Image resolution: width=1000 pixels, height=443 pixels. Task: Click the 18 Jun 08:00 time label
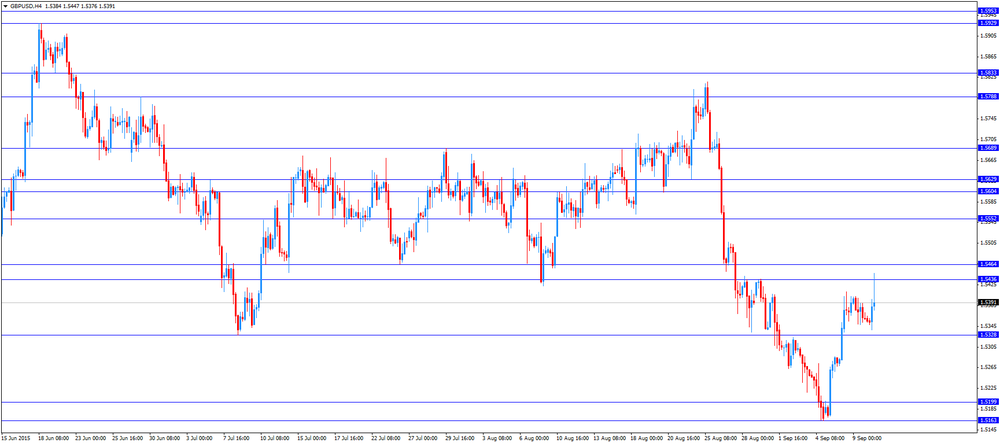53,439
